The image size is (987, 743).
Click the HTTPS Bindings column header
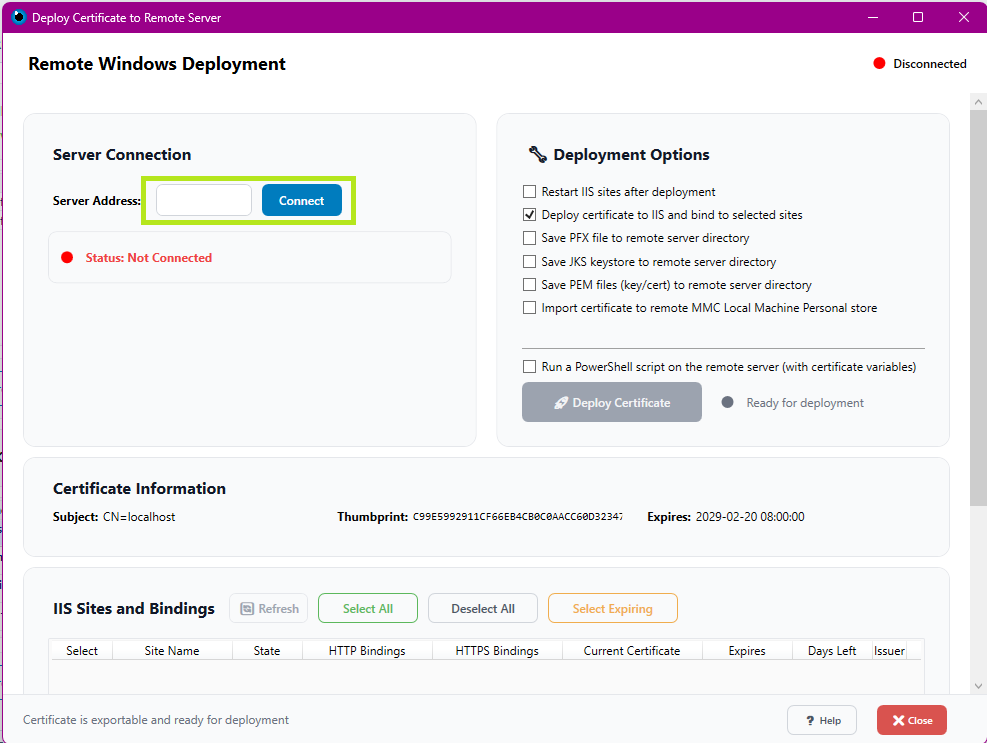coord(497,650)
